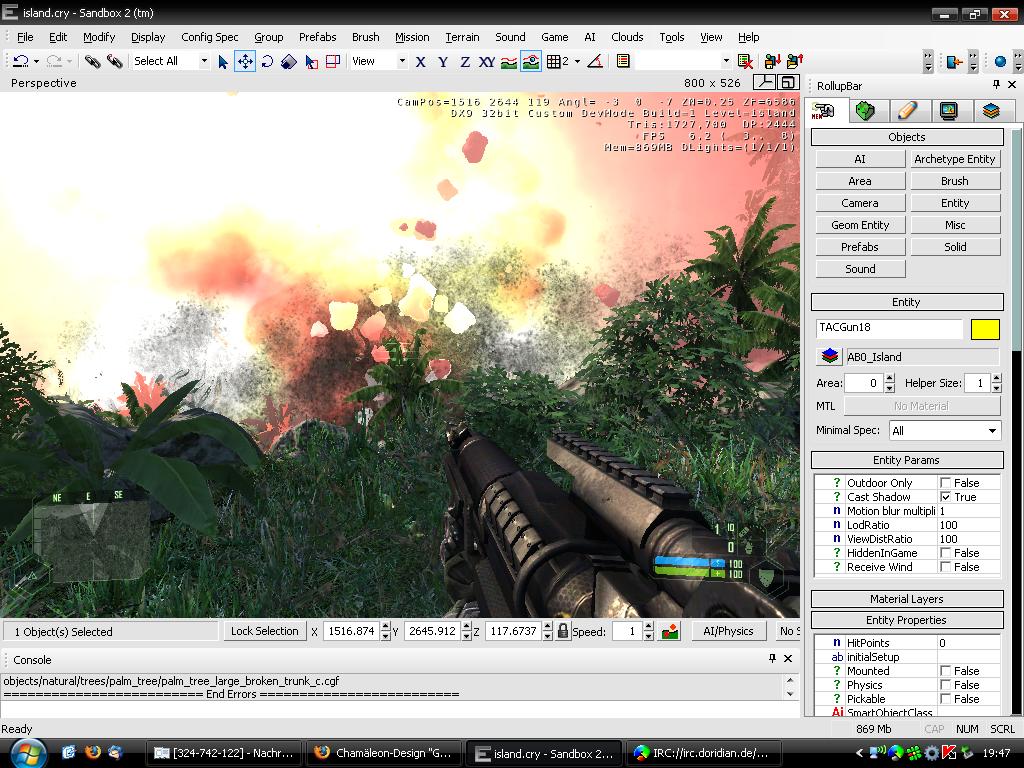Click the yellow entity color swatch
This screenshot has width=1024, height=768.
tap(985, 329)
